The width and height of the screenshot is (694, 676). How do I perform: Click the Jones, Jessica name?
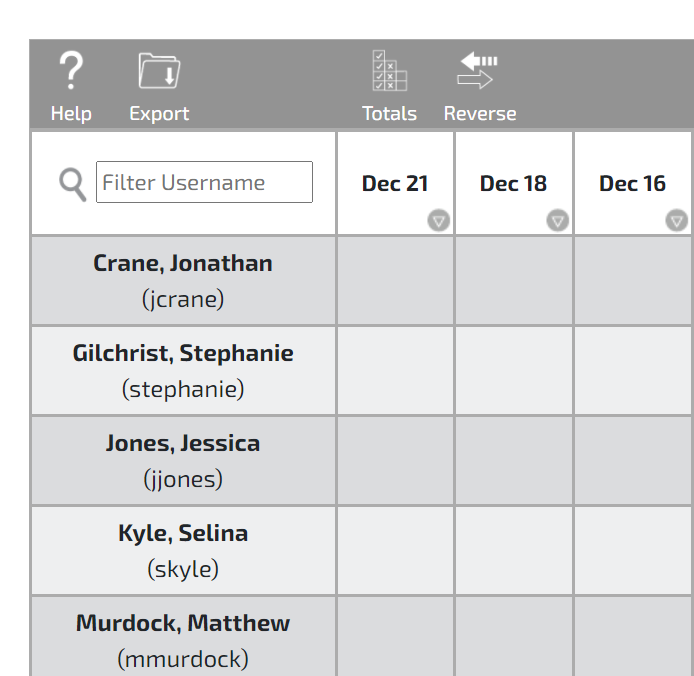pos(183,444)
